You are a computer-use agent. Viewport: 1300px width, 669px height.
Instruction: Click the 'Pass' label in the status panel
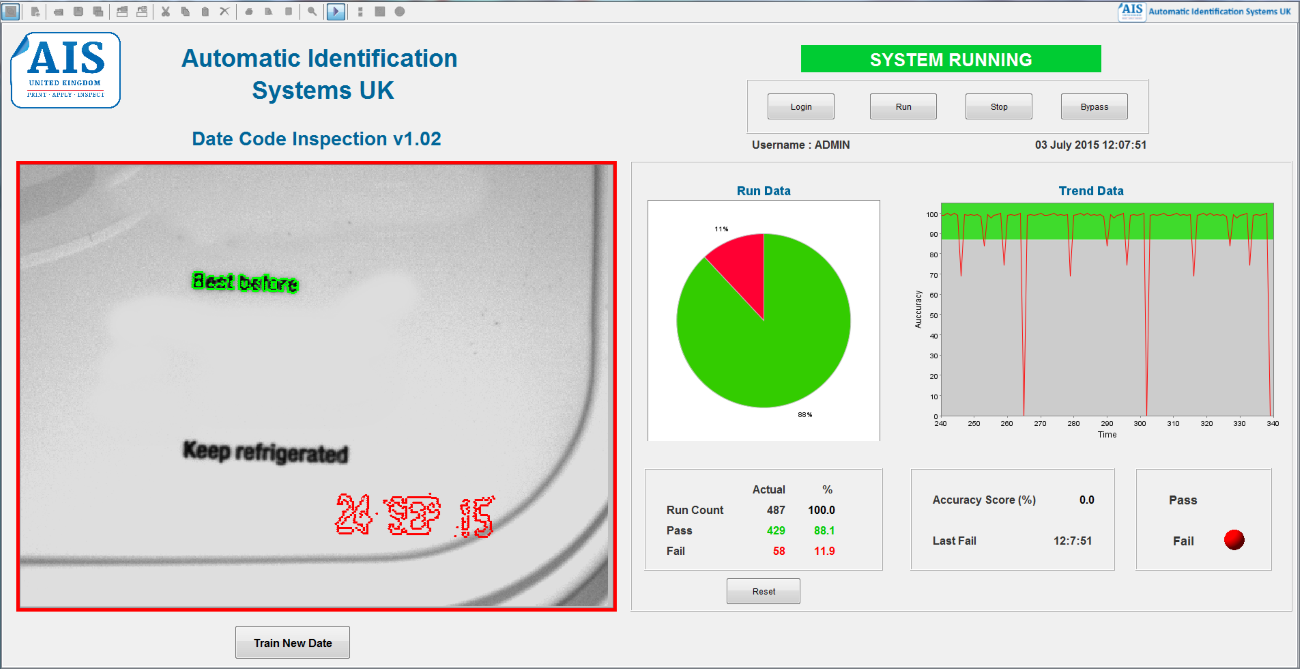pos(1183,500)
